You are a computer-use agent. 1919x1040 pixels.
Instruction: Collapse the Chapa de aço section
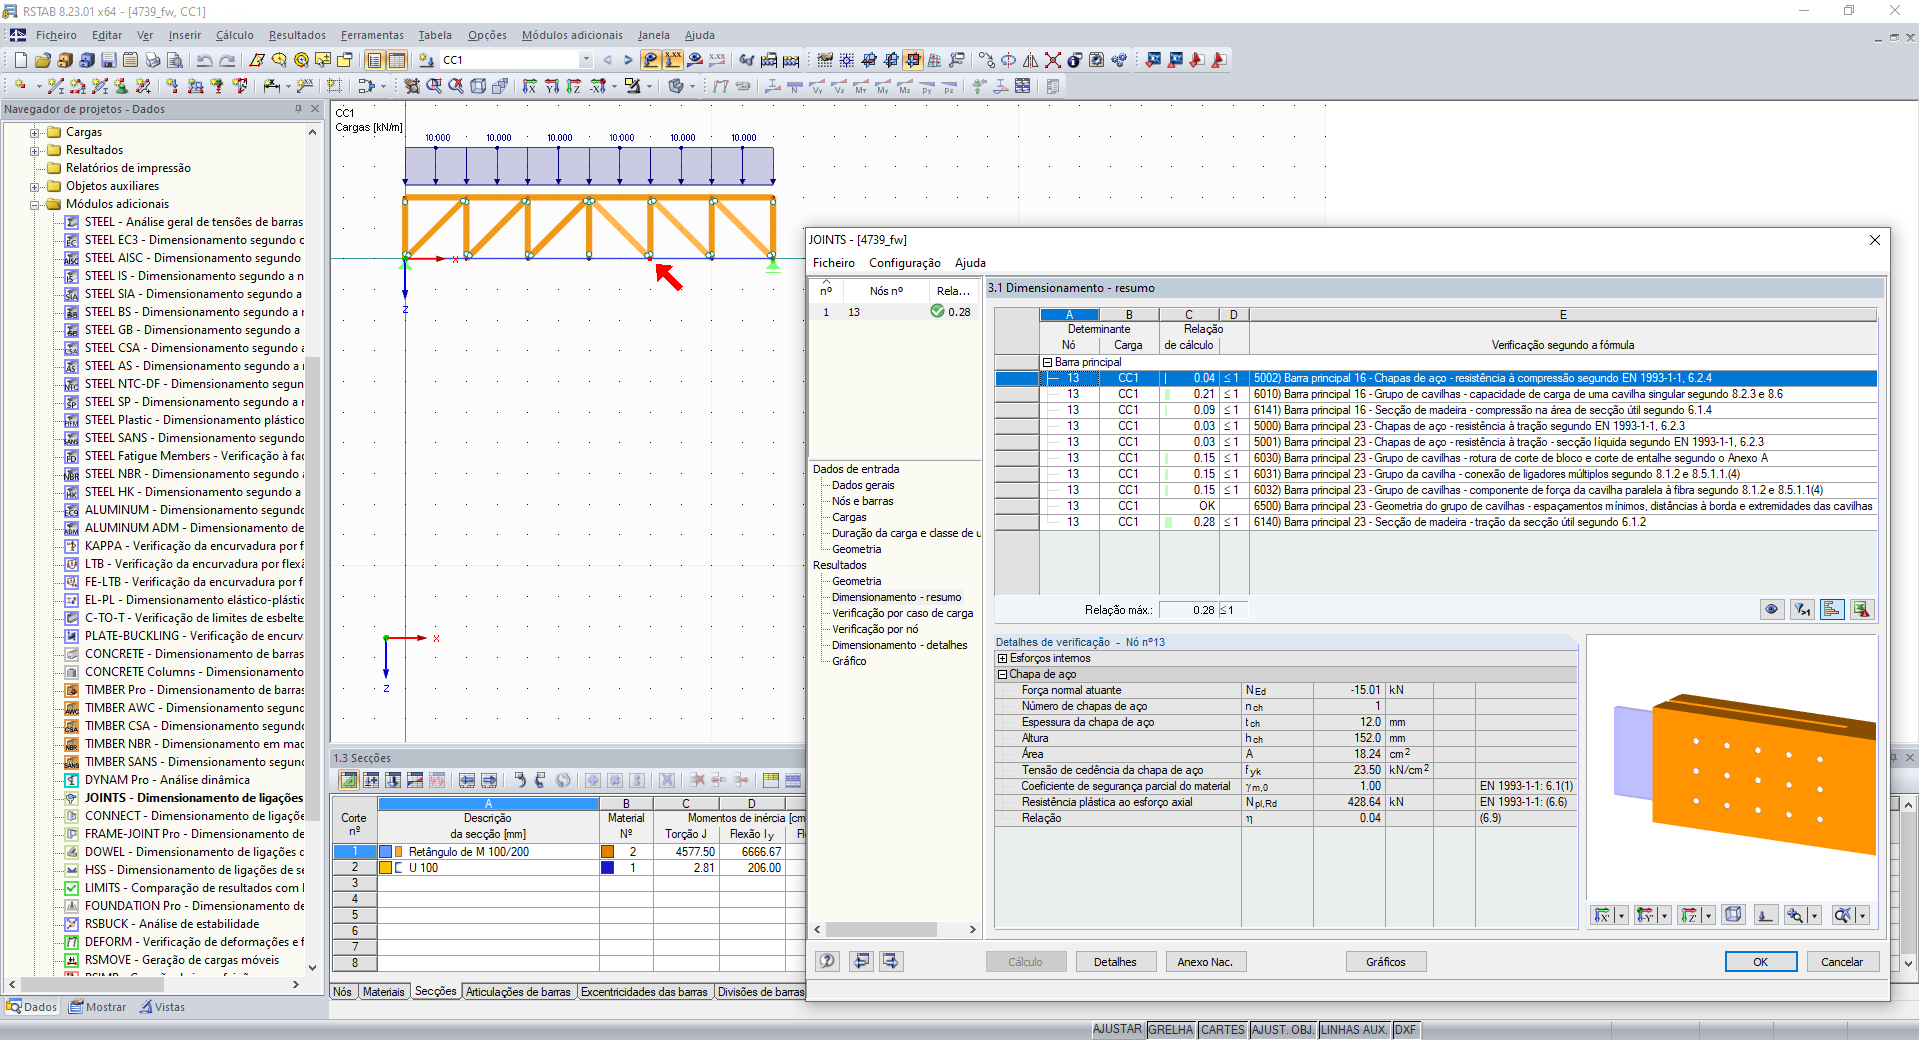click(1003, 674)
